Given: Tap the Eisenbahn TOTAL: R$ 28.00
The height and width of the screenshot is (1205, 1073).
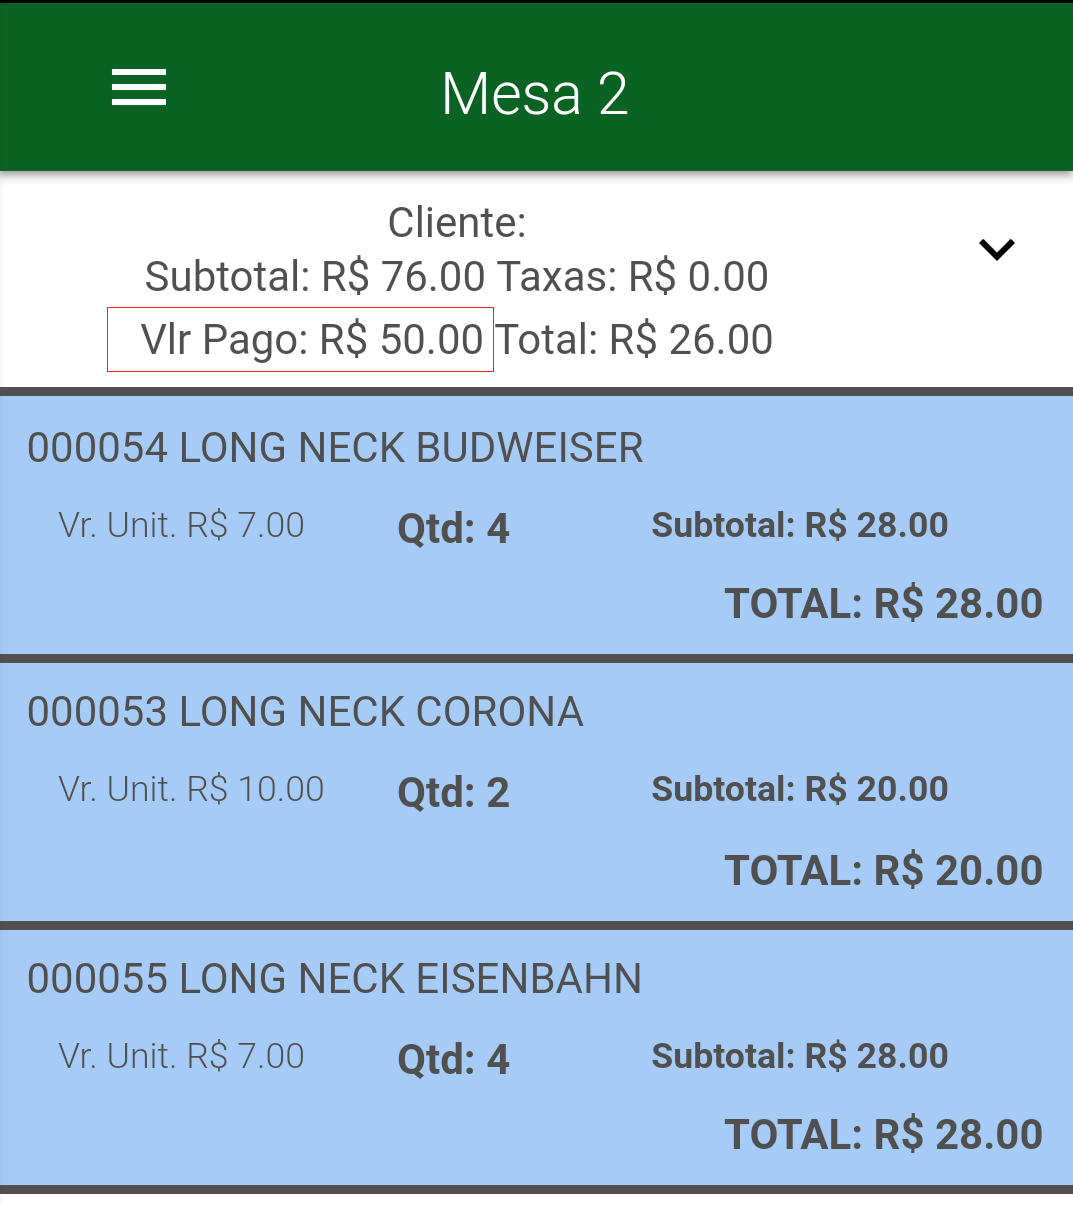Looking at the screenshot, I should coord(884,1134).
